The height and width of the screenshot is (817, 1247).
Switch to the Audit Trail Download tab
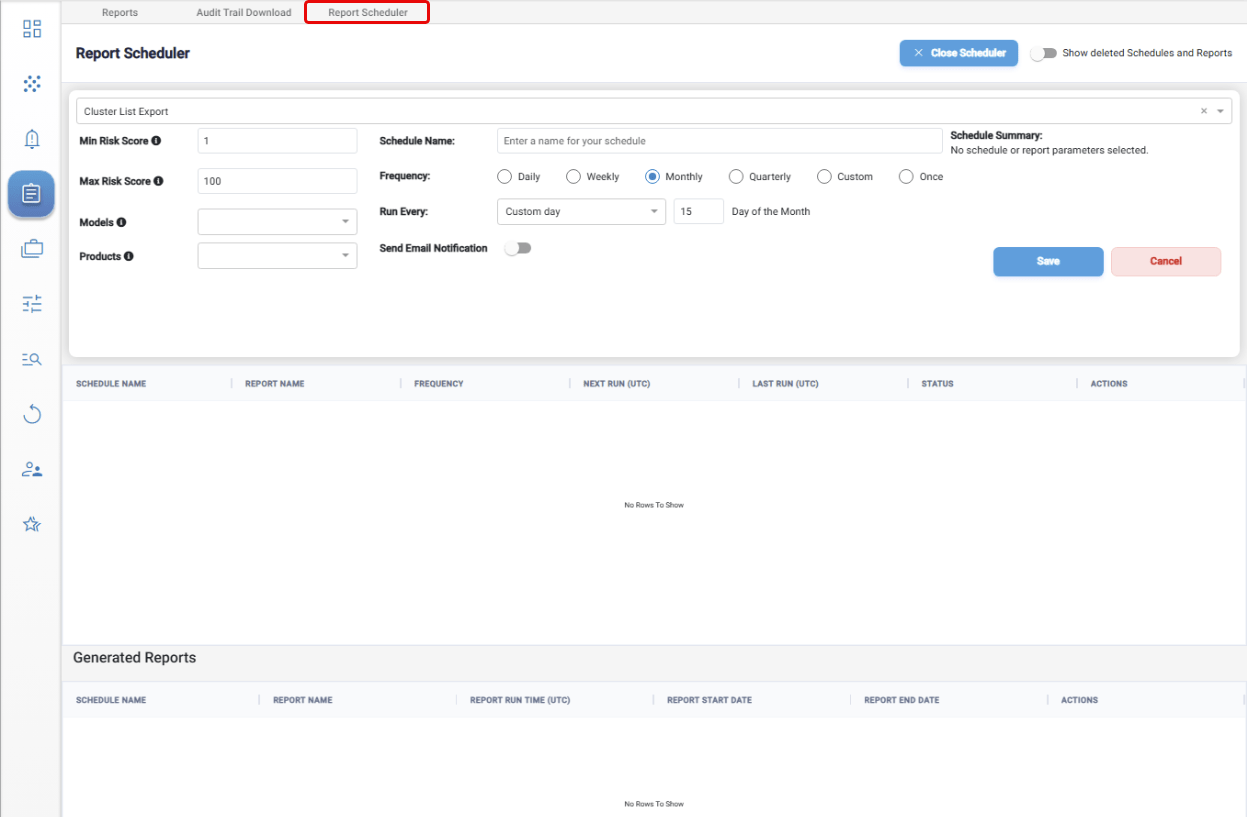[244, 13]
